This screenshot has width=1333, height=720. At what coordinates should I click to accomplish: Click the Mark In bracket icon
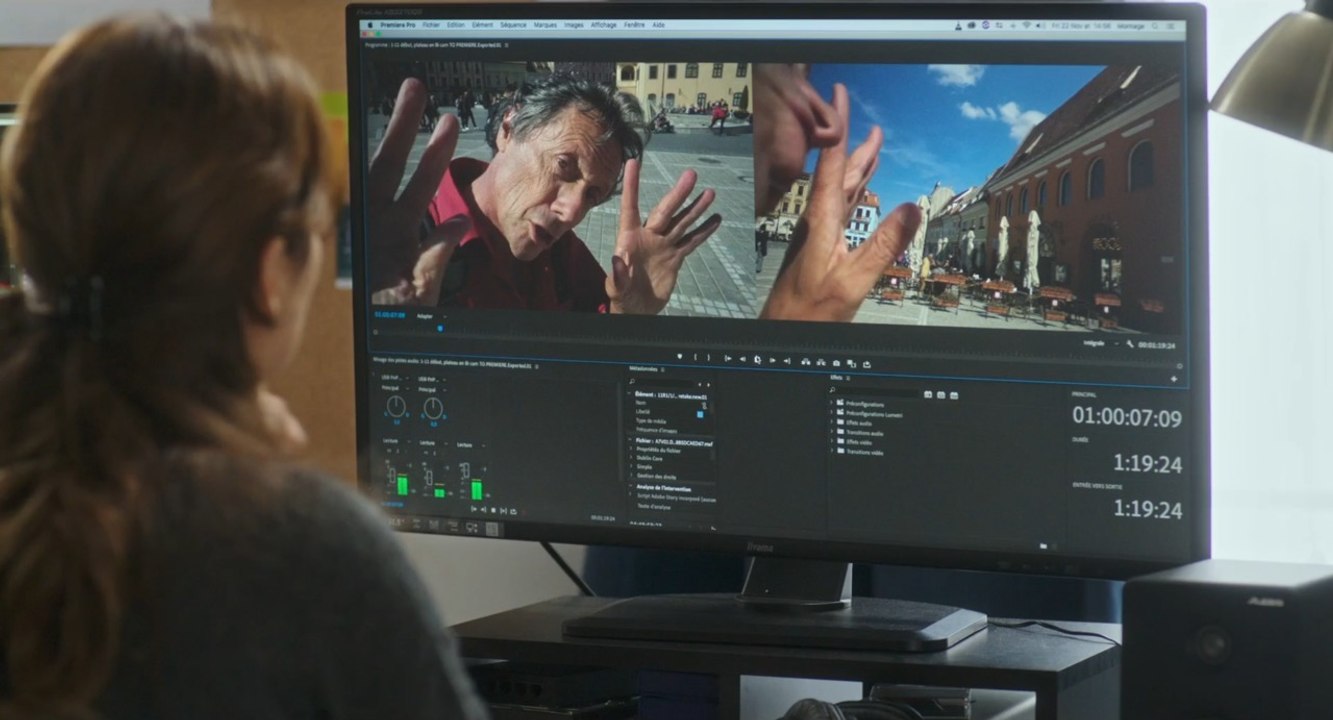coord(696,359)
